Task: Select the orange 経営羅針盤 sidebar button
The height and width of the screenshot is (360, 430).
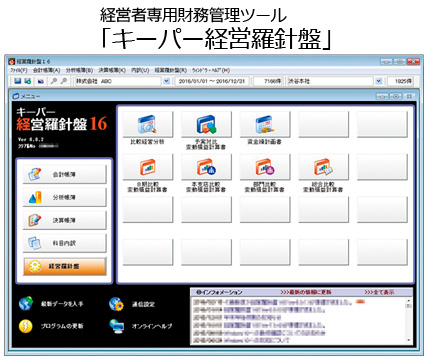Action: tap(65, 266)
